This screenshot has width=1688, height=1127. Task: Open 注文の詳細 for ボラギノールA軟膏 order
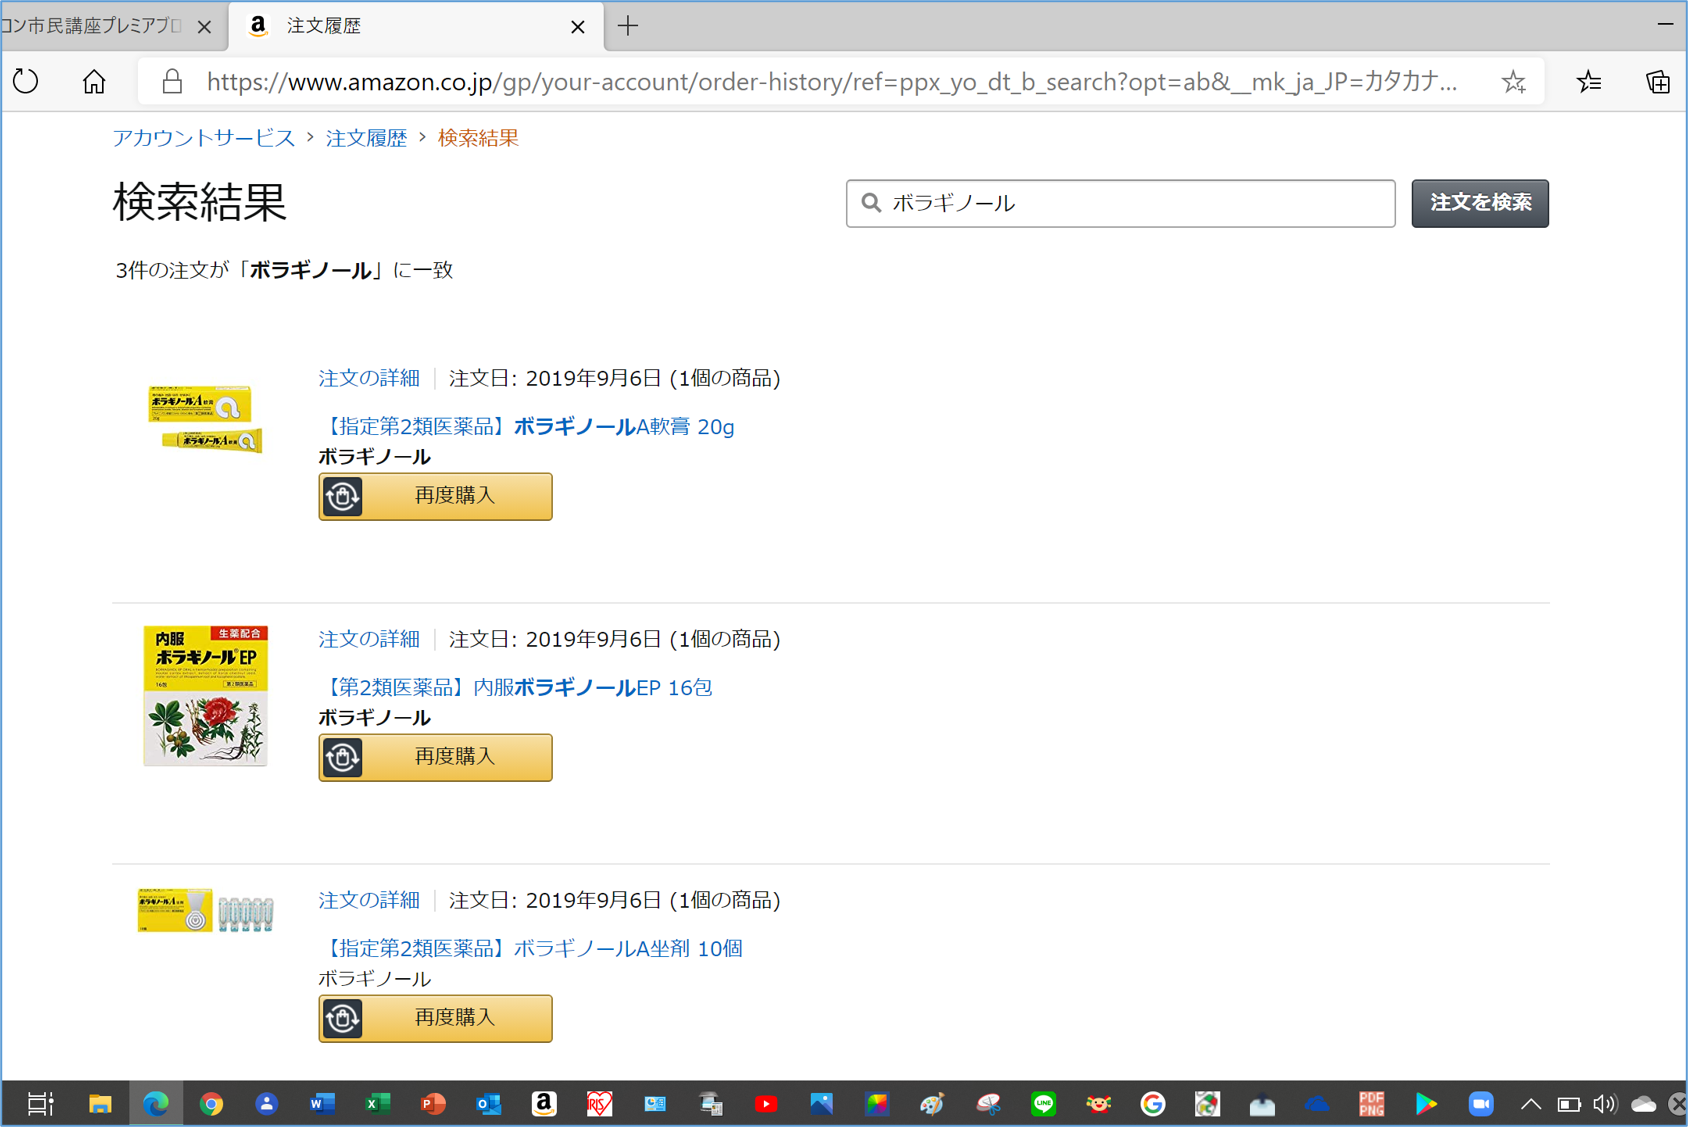[x=369, y=378]
